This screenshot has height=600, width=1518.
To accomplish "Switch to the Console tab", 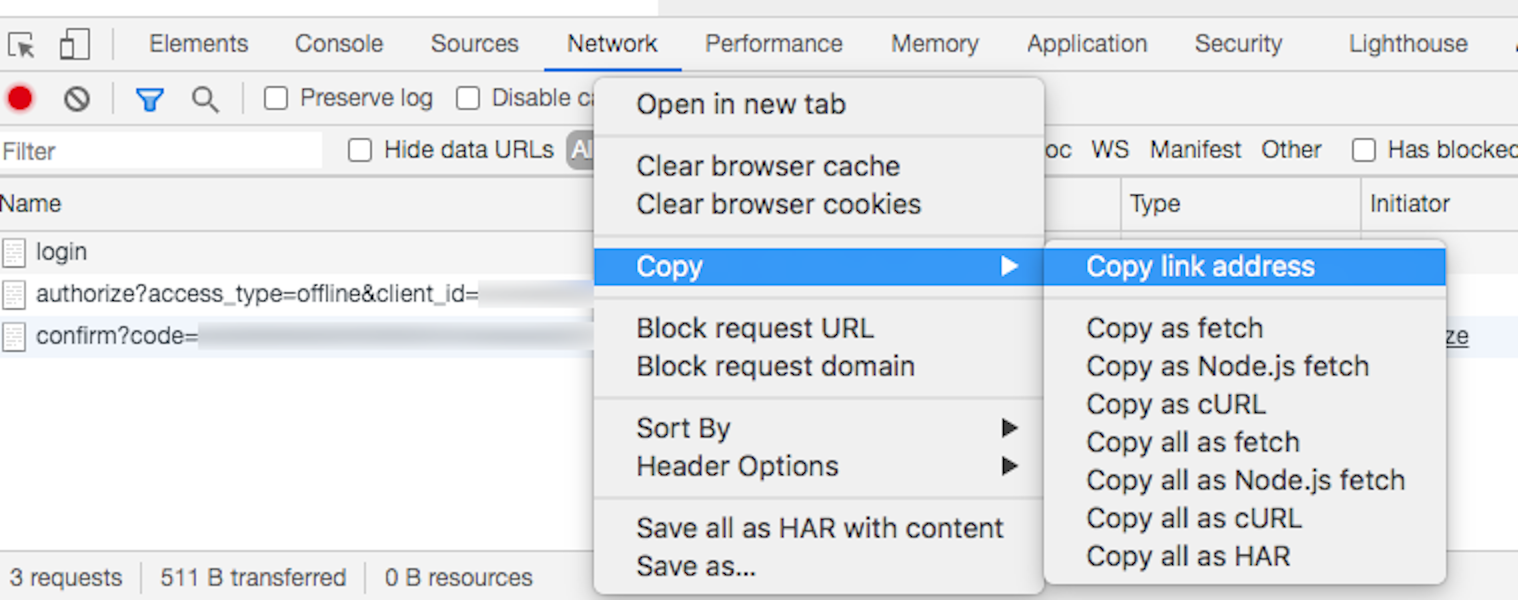I will coord(339,44).
